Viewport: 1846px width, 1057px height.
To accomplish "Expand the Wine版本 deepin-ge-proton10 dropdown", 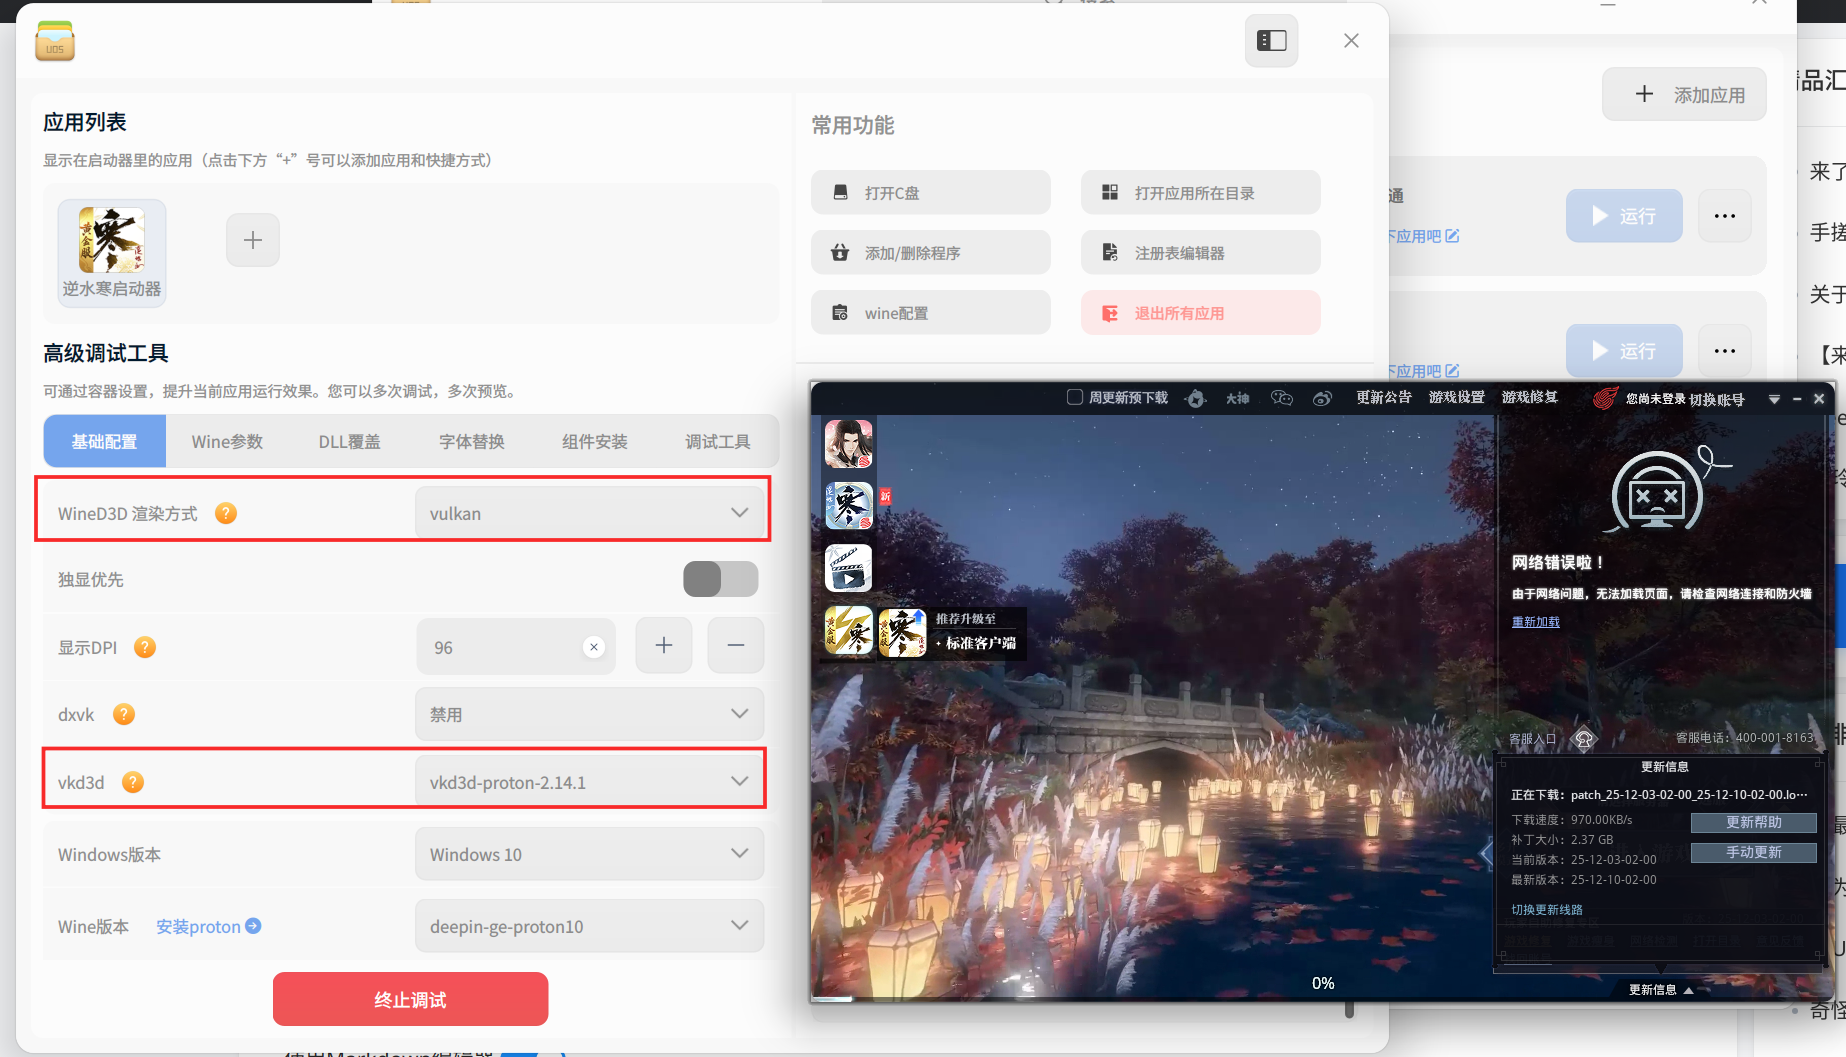I will tap(590, 926).
